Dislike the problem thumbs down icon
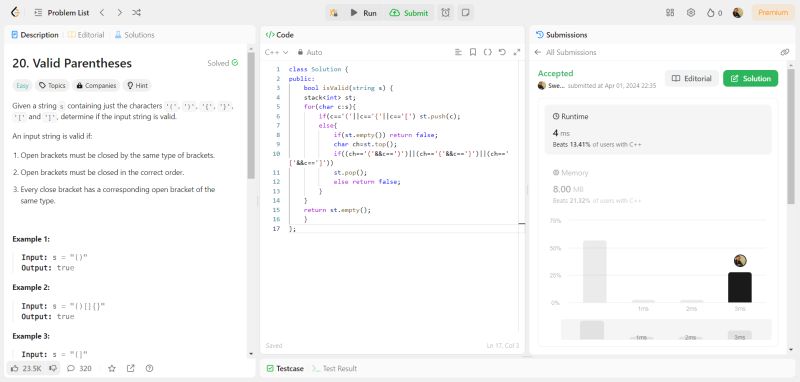Viewport: 800px width, 382px height. pos(53,368)
